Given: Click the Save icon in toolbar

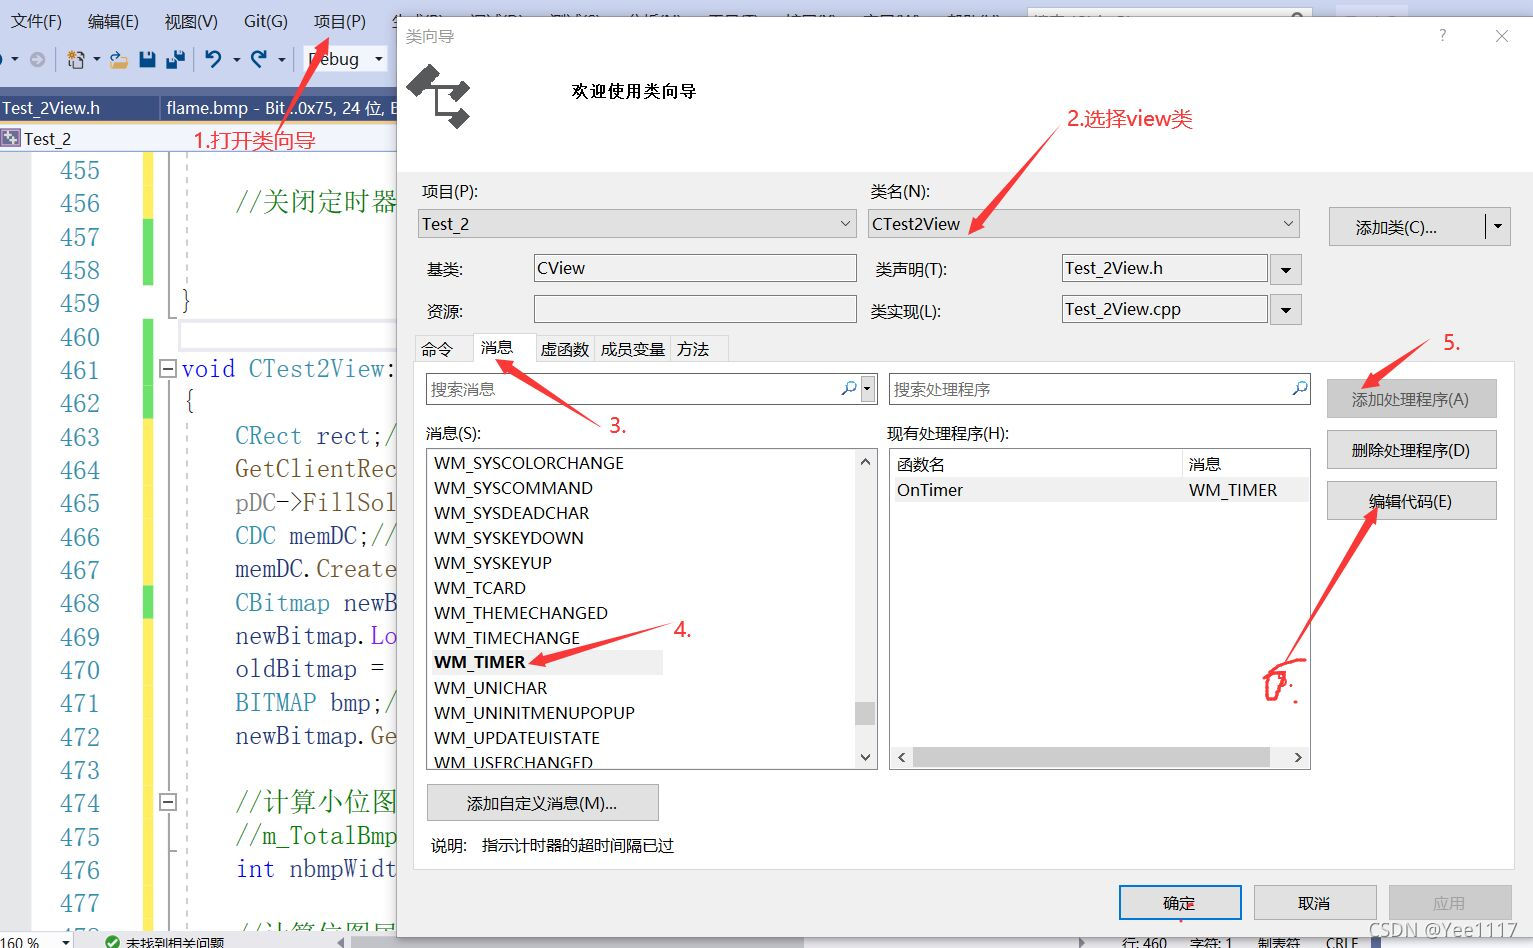Looking at the screenshot, I should [147, 60].
